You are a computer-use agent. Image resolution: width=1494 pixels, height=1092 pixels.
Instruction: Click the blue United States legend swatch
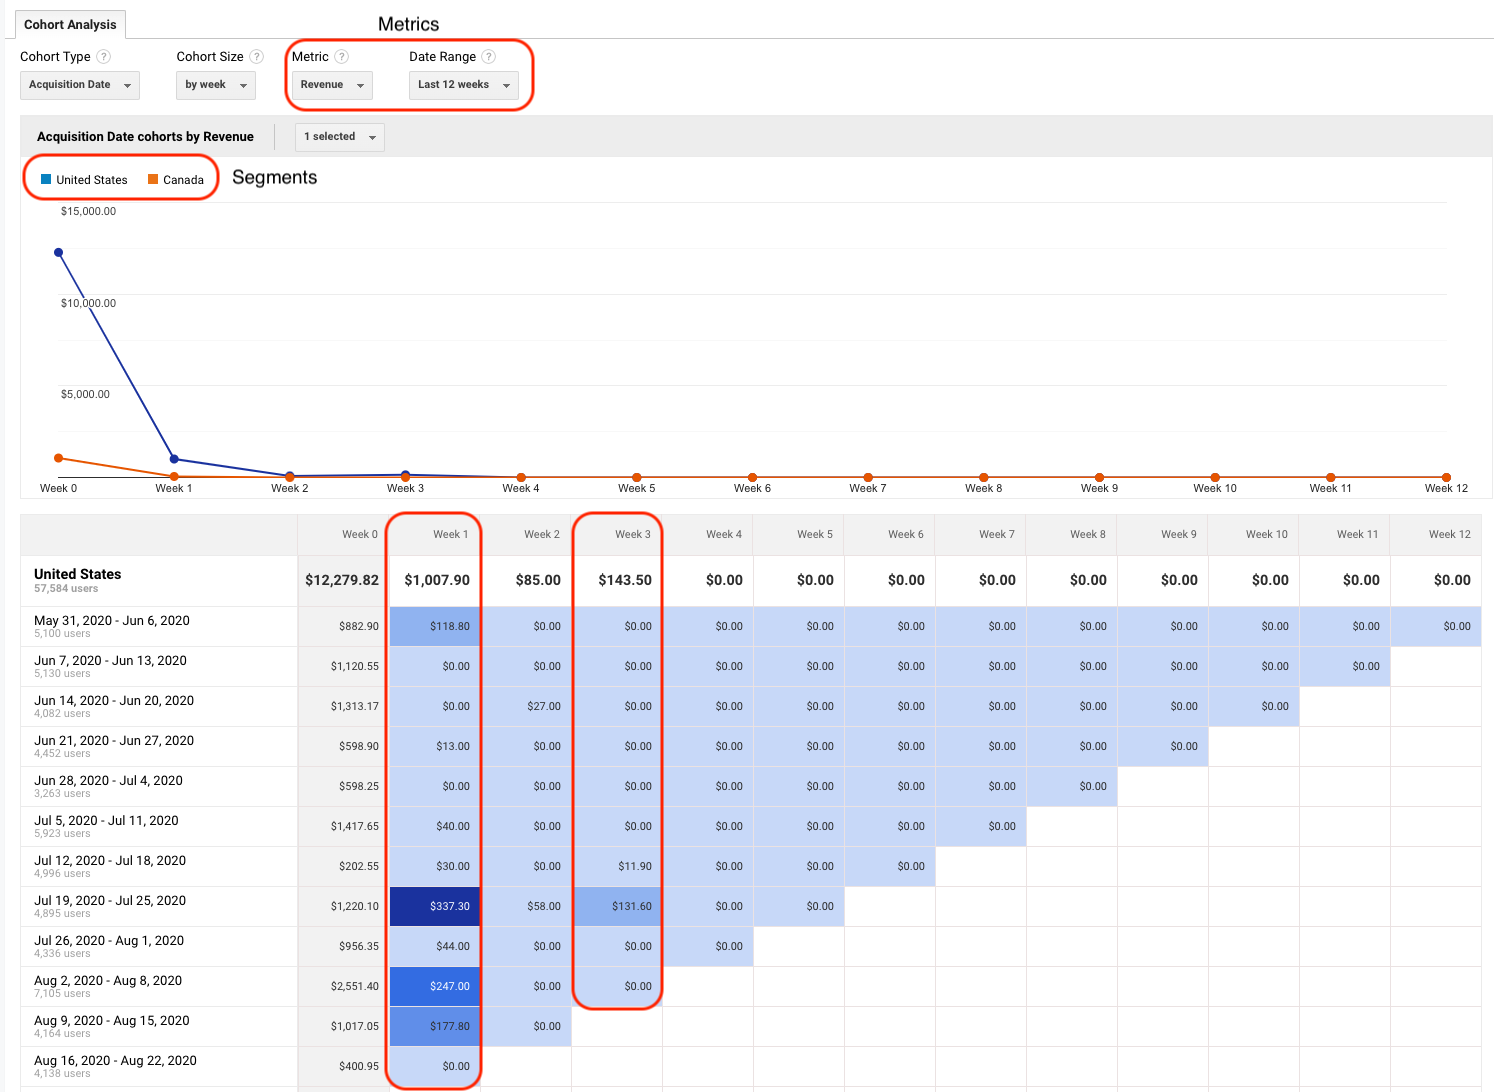coord(46,180)
